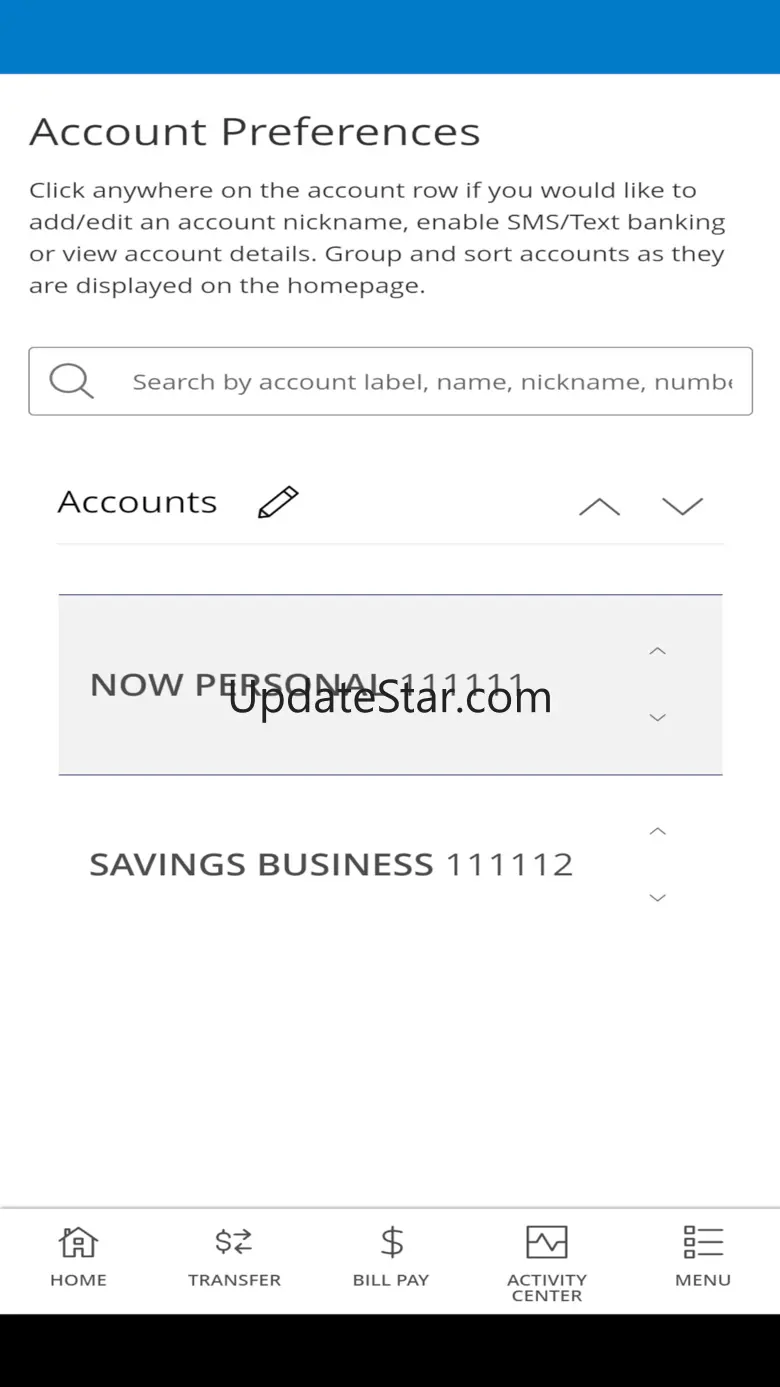Click the Account Preferences page title
This screenshot has height=1387, width=780.
pos(255,132)
